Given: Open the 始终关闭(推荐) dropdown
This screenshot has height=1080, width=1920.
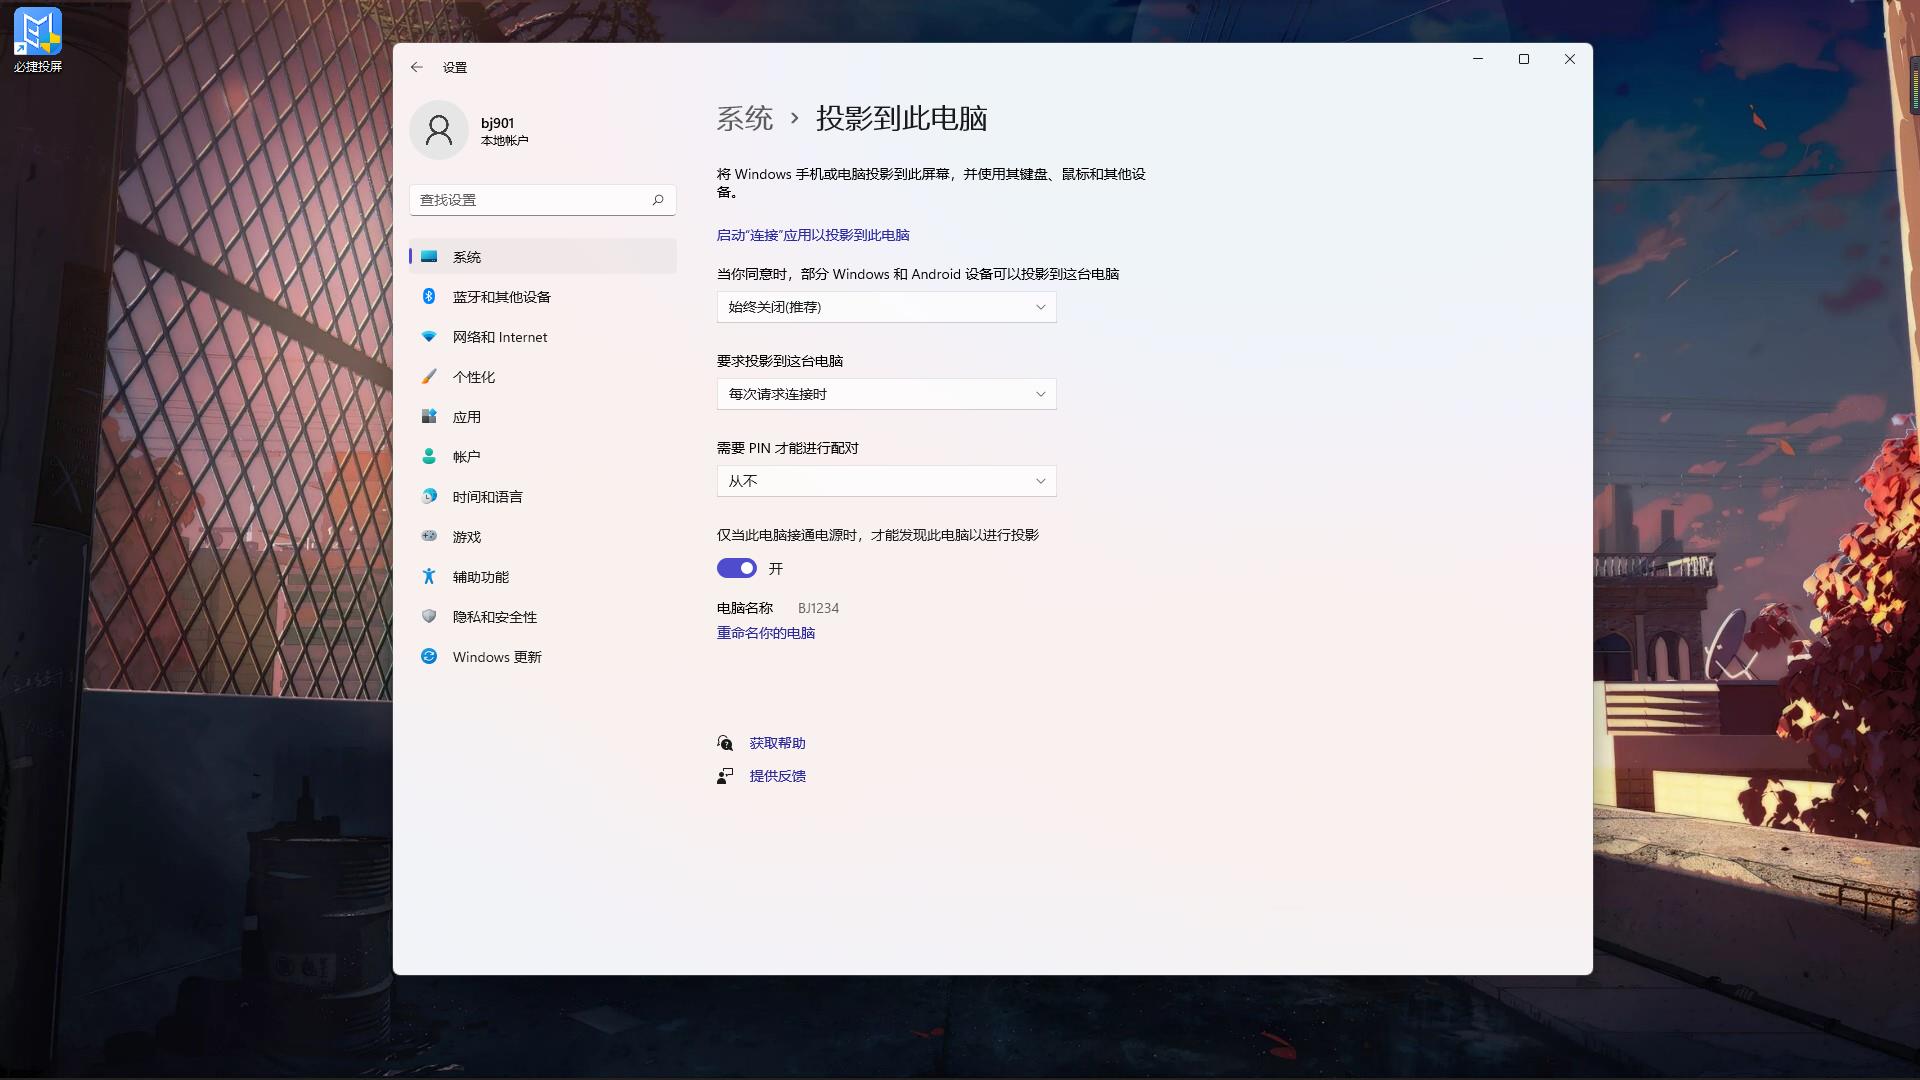Looking at the screenshot, I should click(x=886, y=307).
